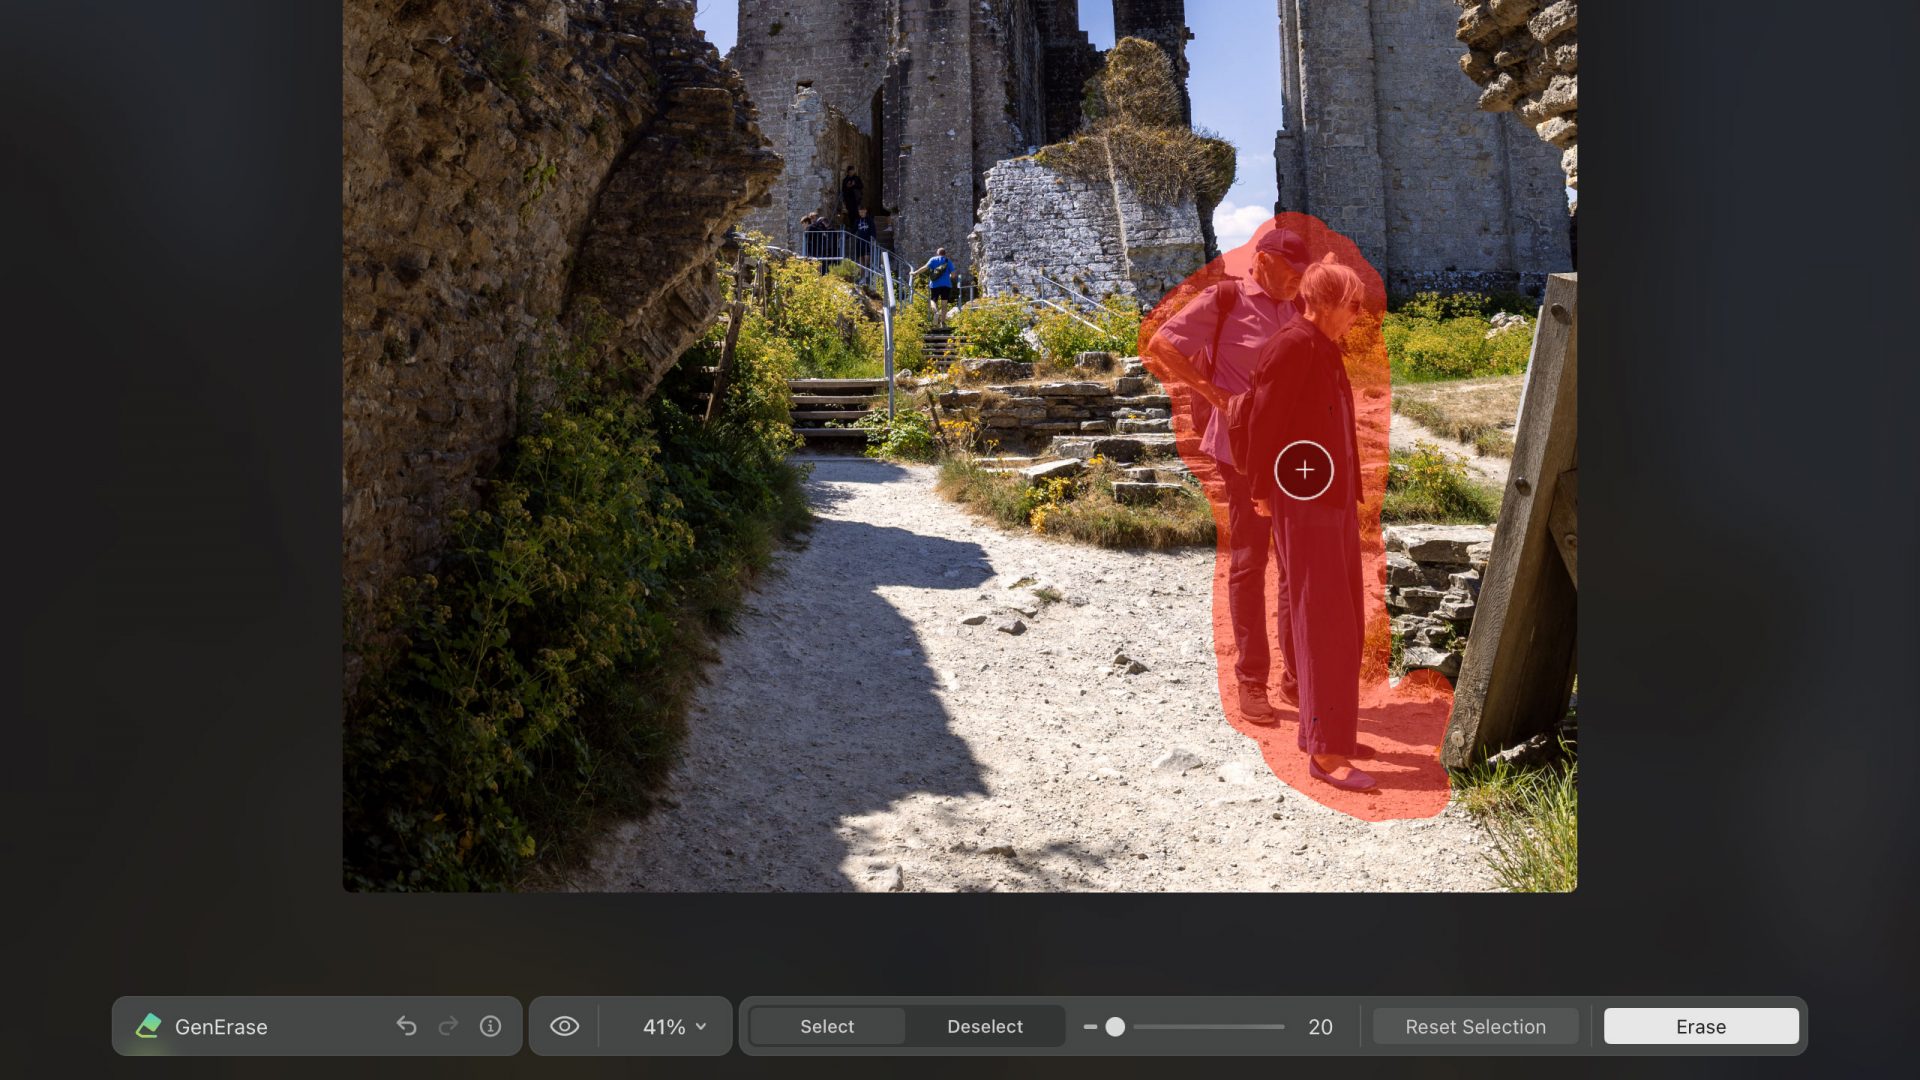Click the brush size value 20

(x=1321, y=1026)
